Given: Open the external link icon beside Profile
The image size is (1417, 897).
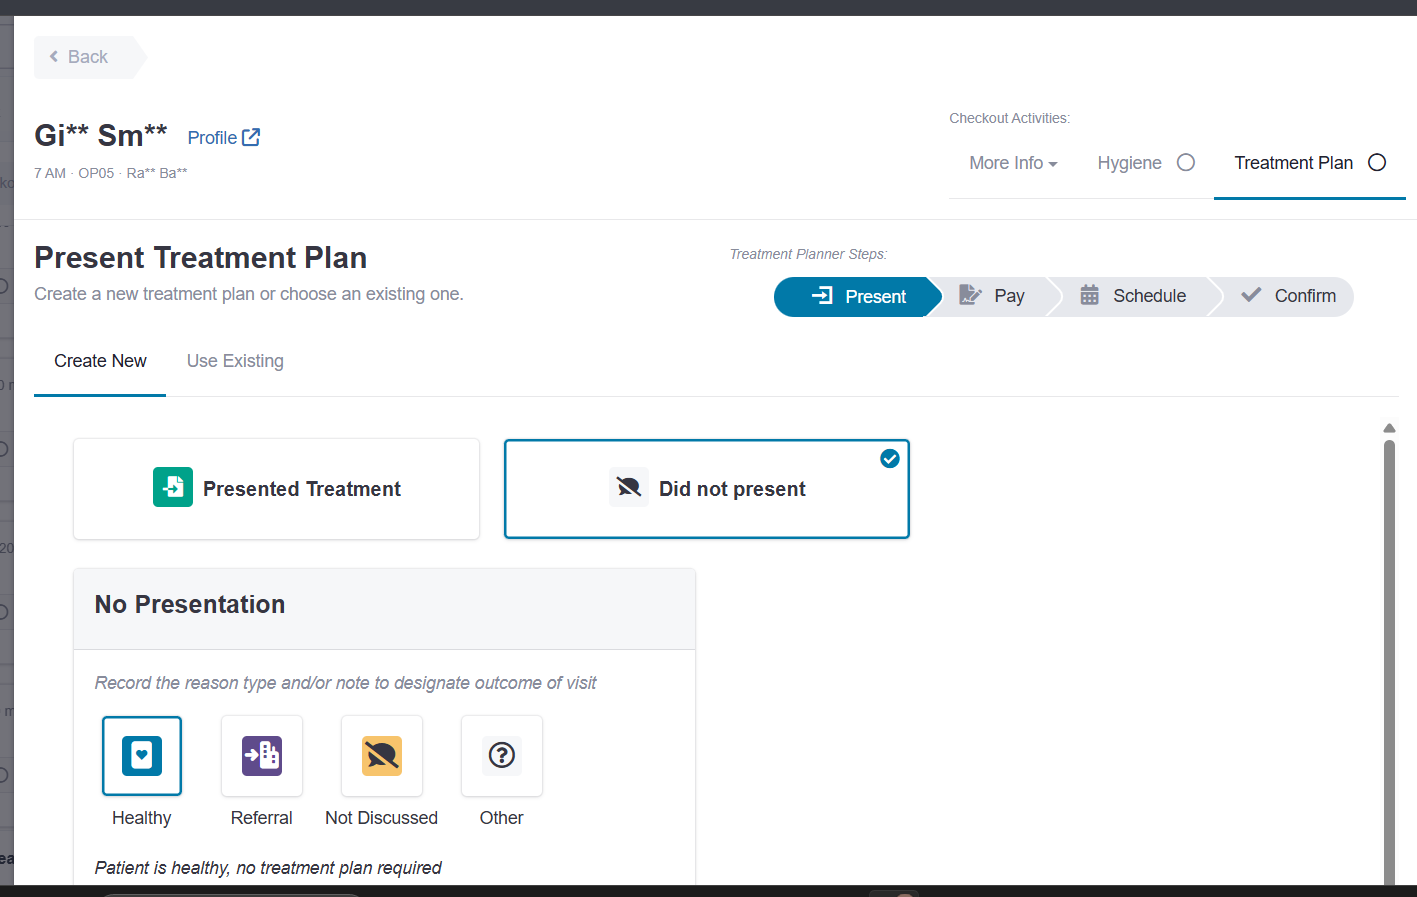Looking at the screenshot, I should tap(251, 137).
